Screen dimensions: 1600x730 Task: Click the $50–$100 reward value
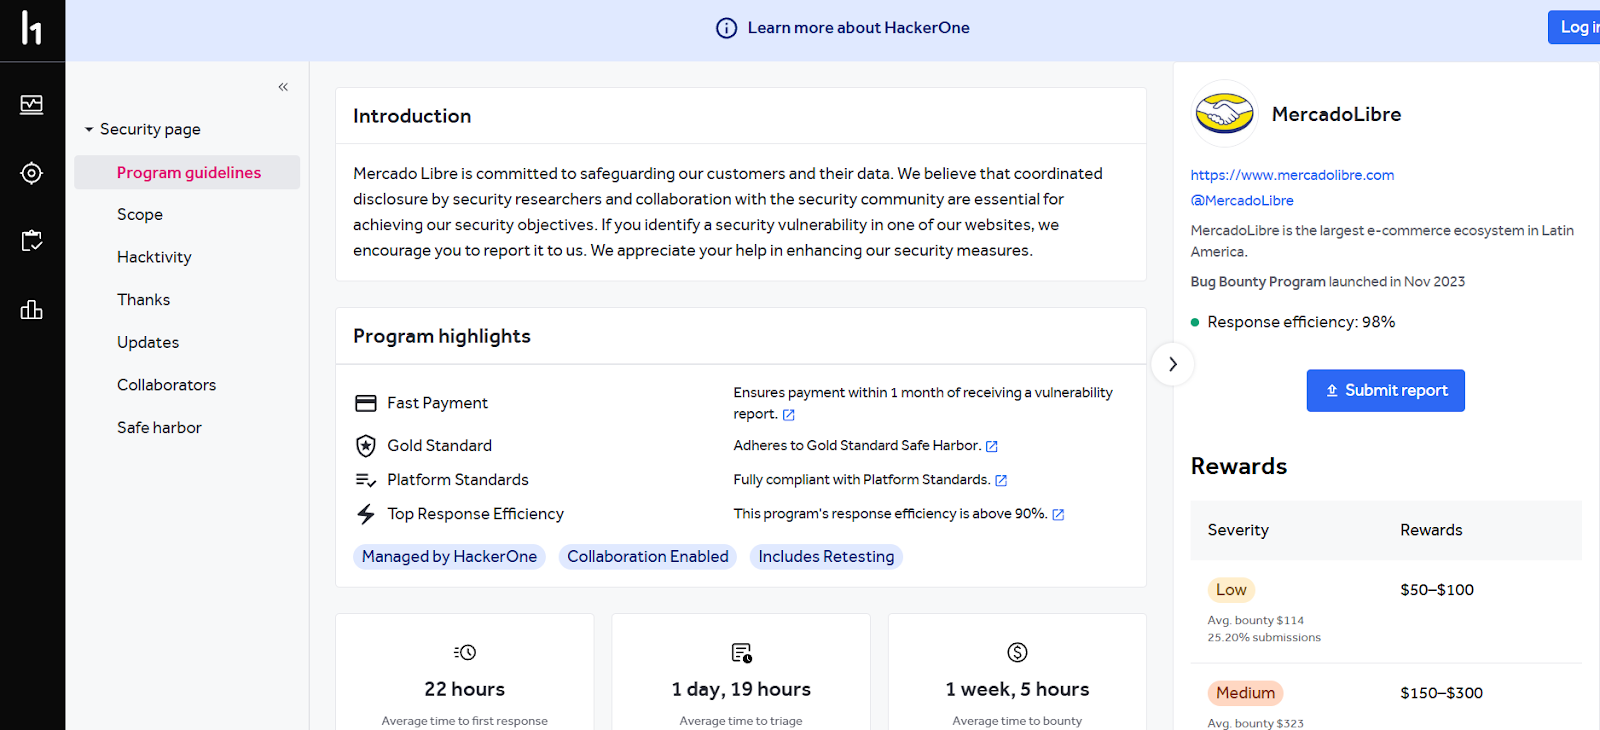1437,590
